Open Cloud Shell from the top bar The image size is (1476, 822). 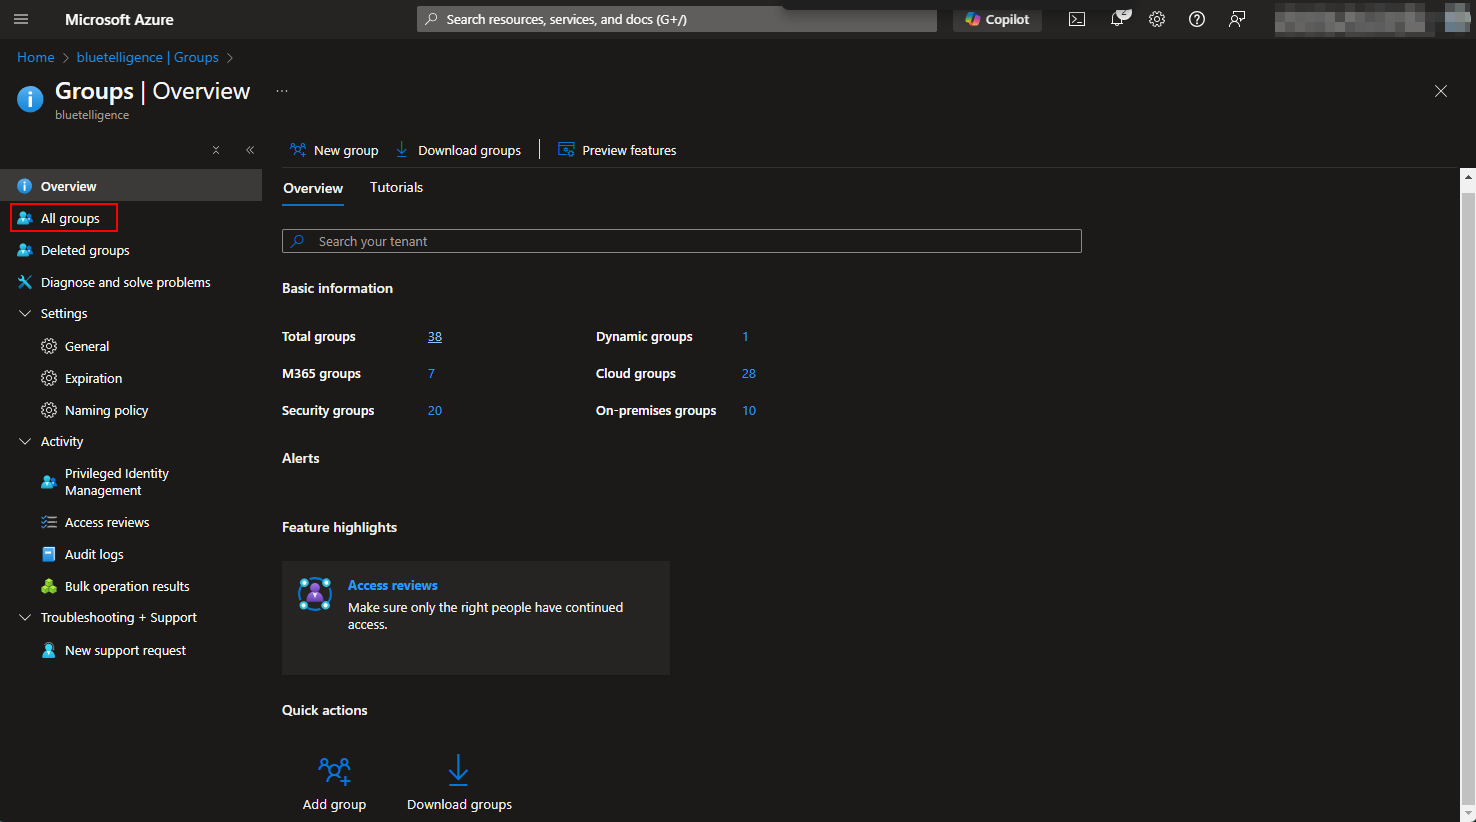point(1077,19)
